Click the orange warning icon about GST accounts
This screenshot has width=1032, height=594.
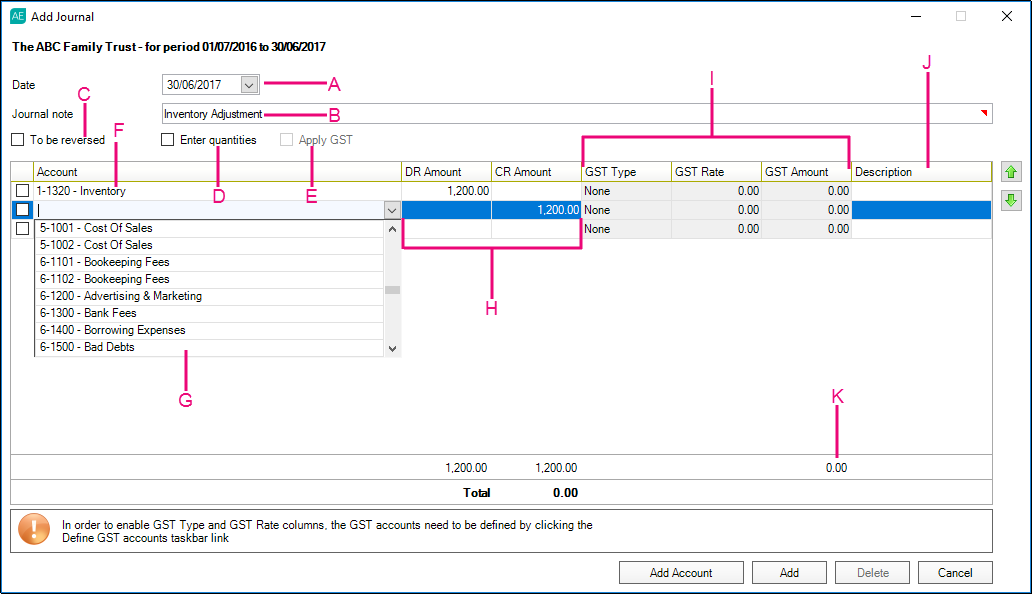tap(34, 530)
